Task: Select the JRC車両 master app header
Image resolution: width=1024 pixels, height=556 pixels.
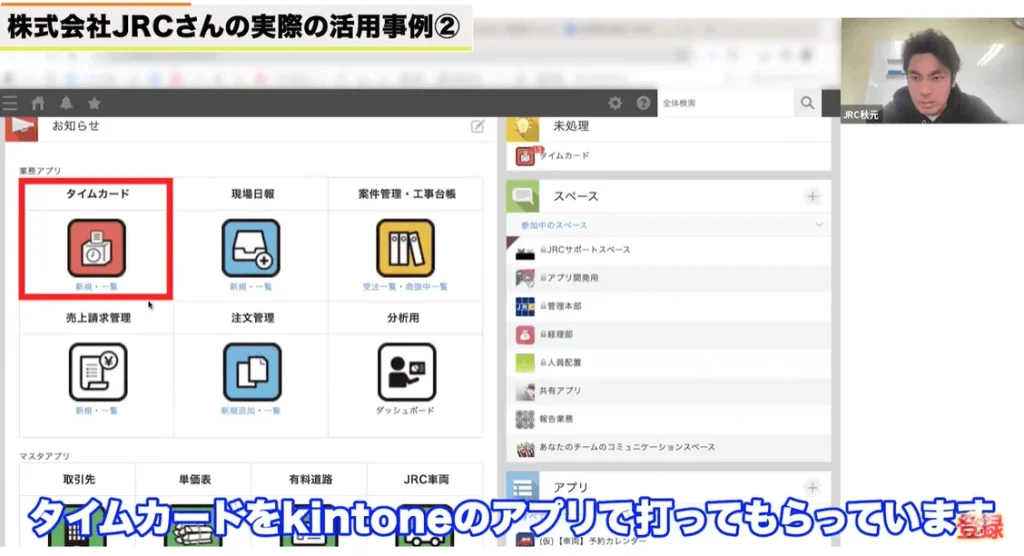Action: click(x=426, y=480)
